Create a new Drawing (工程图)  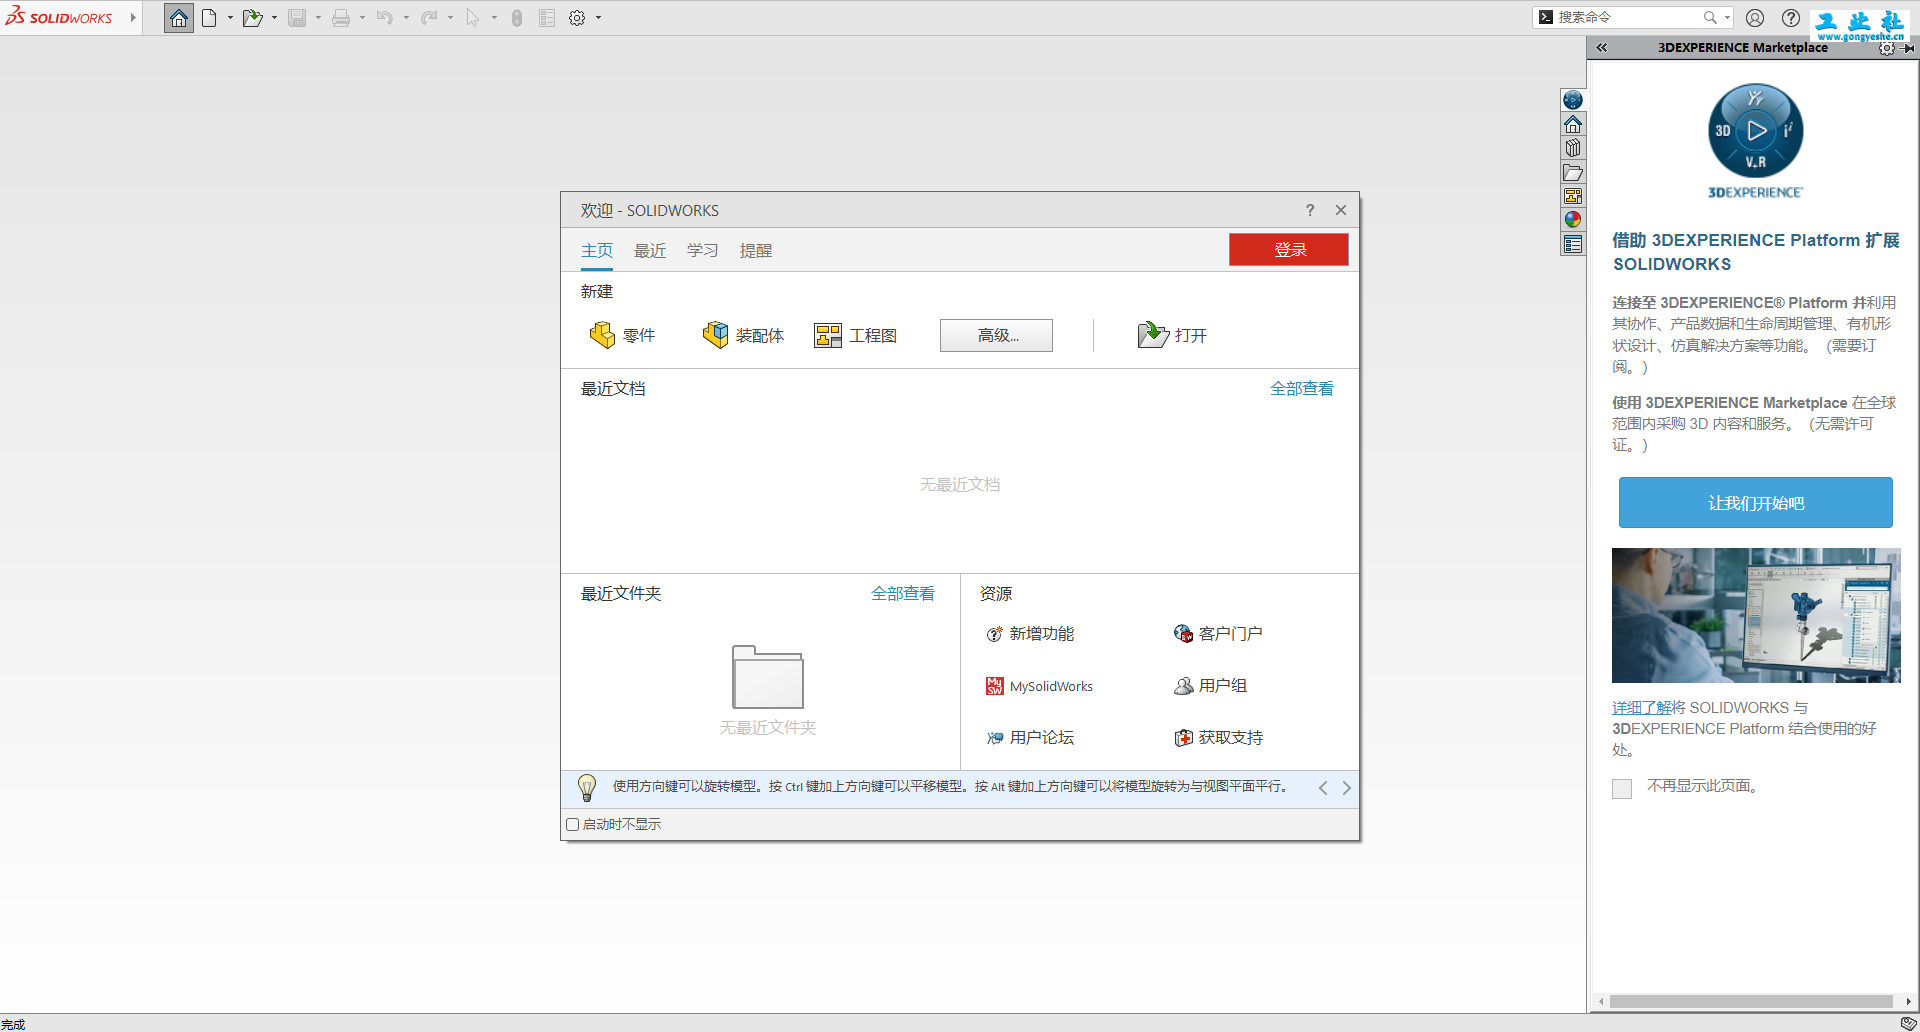855,335
